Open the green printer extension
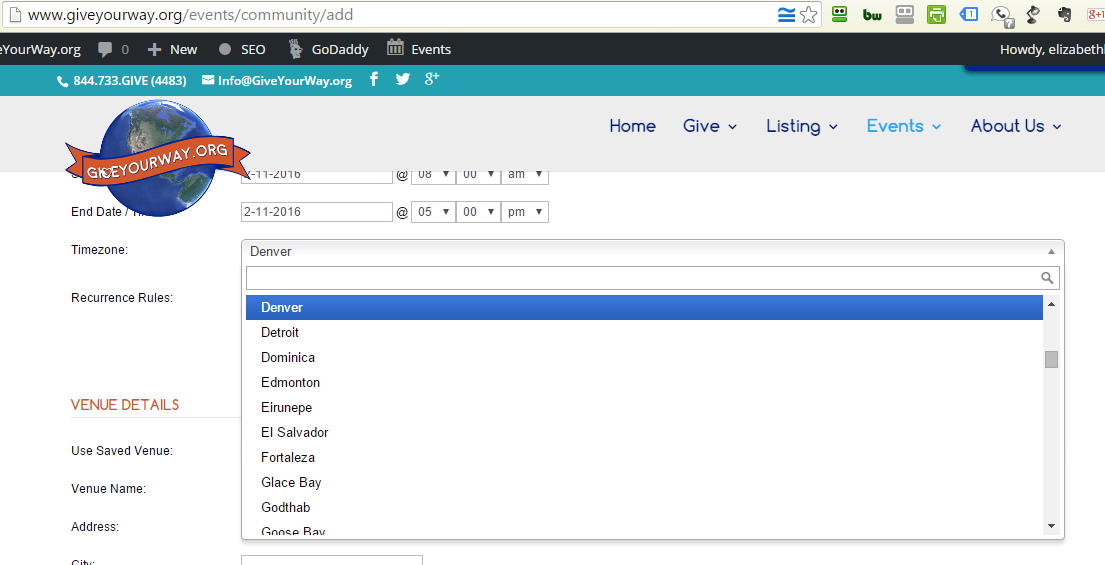 936,15
